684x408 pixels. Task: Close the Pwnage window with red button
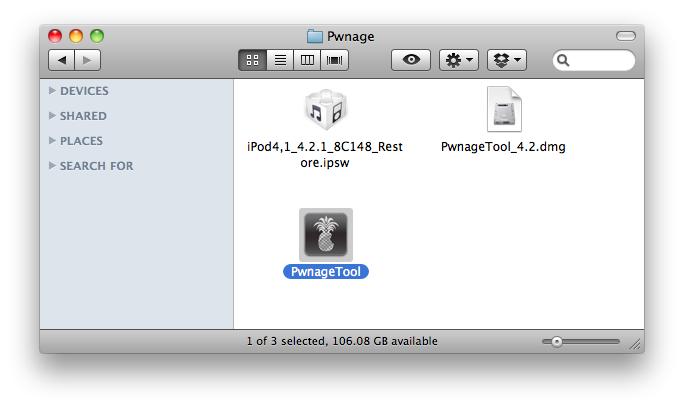pos(55,36)
